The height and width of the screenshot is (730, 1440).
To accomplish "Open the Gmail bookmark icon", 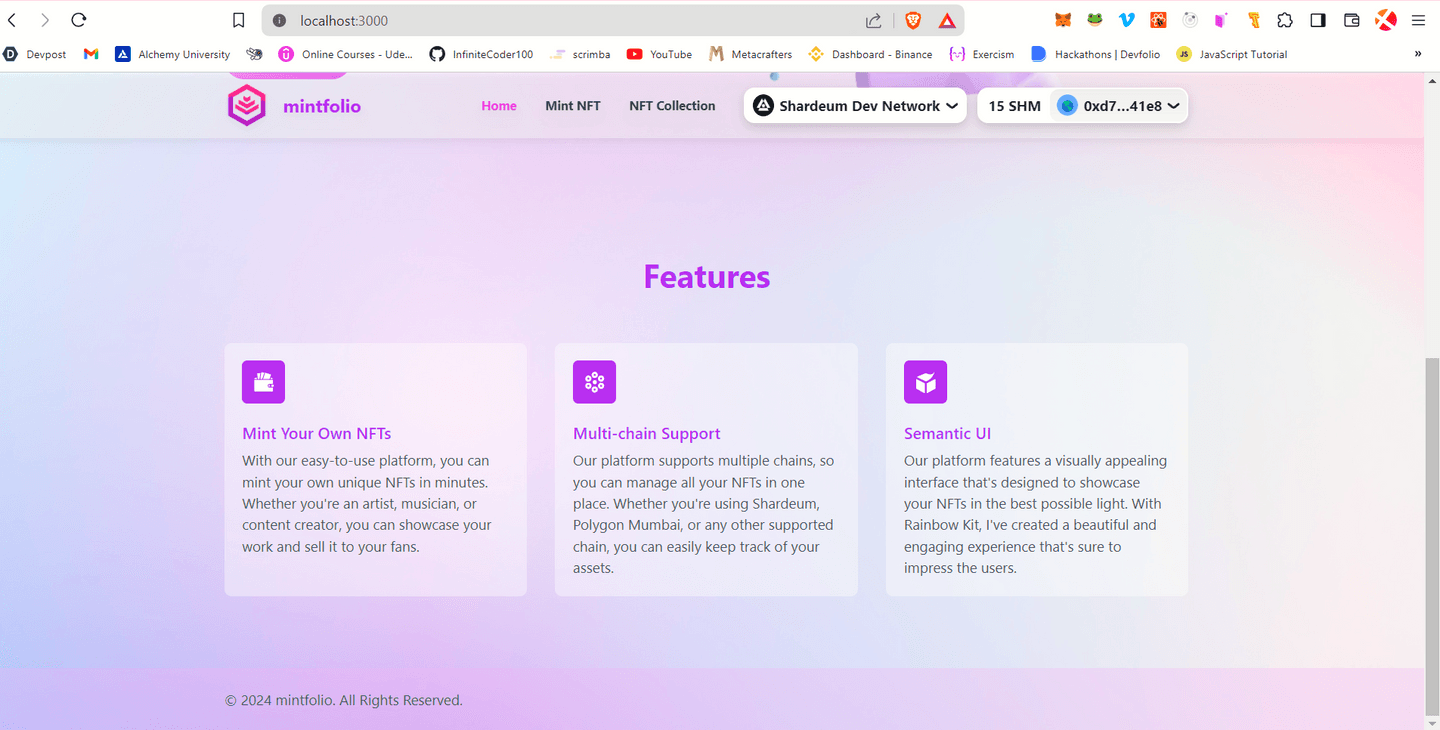I will (91, 54).
